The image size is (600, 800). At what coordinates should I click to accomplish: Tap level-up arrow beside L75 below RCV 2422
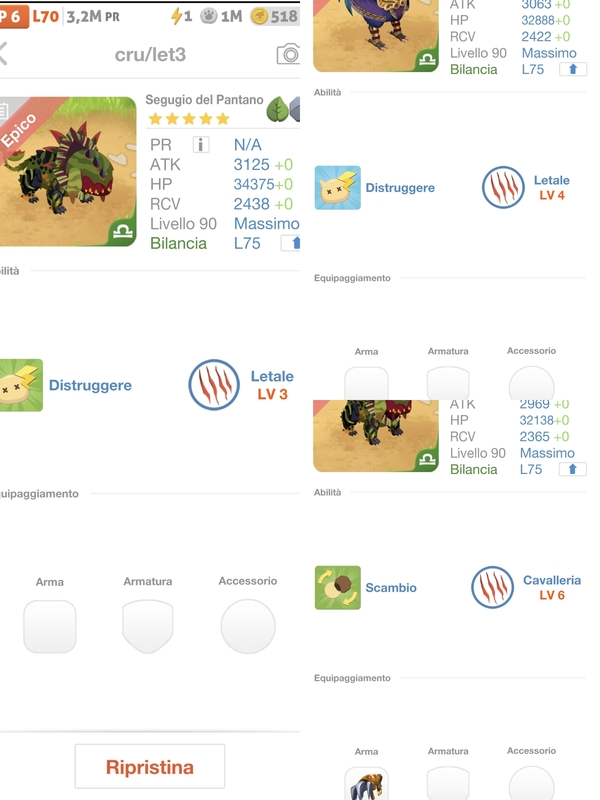(572, 69)
